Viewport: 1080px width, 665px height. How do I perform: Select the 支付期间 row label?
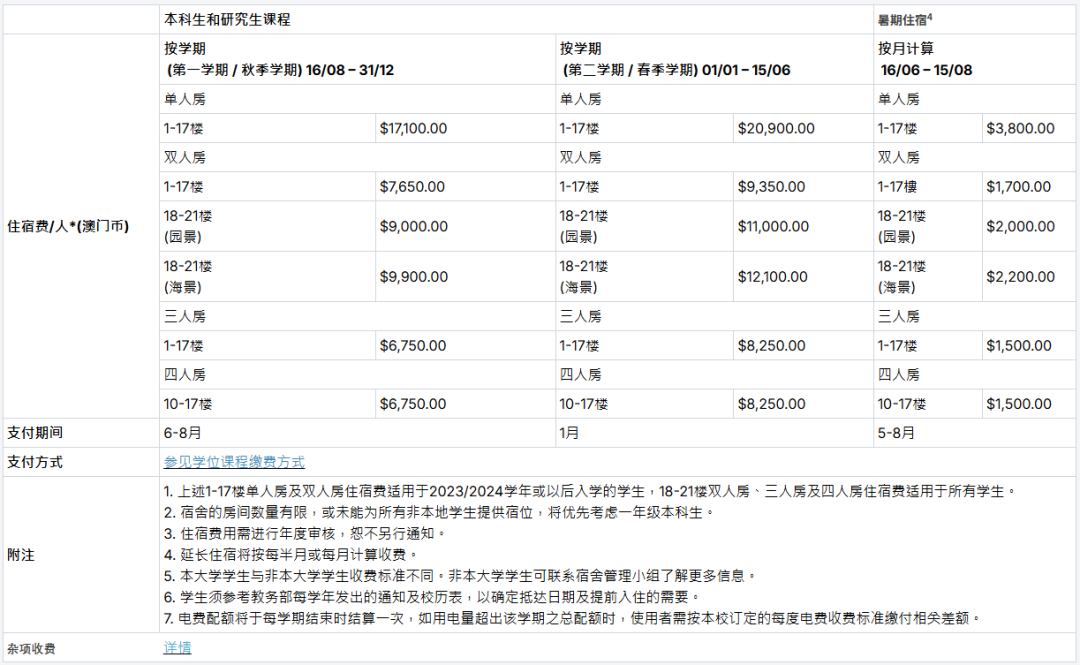tap(35, 433)
